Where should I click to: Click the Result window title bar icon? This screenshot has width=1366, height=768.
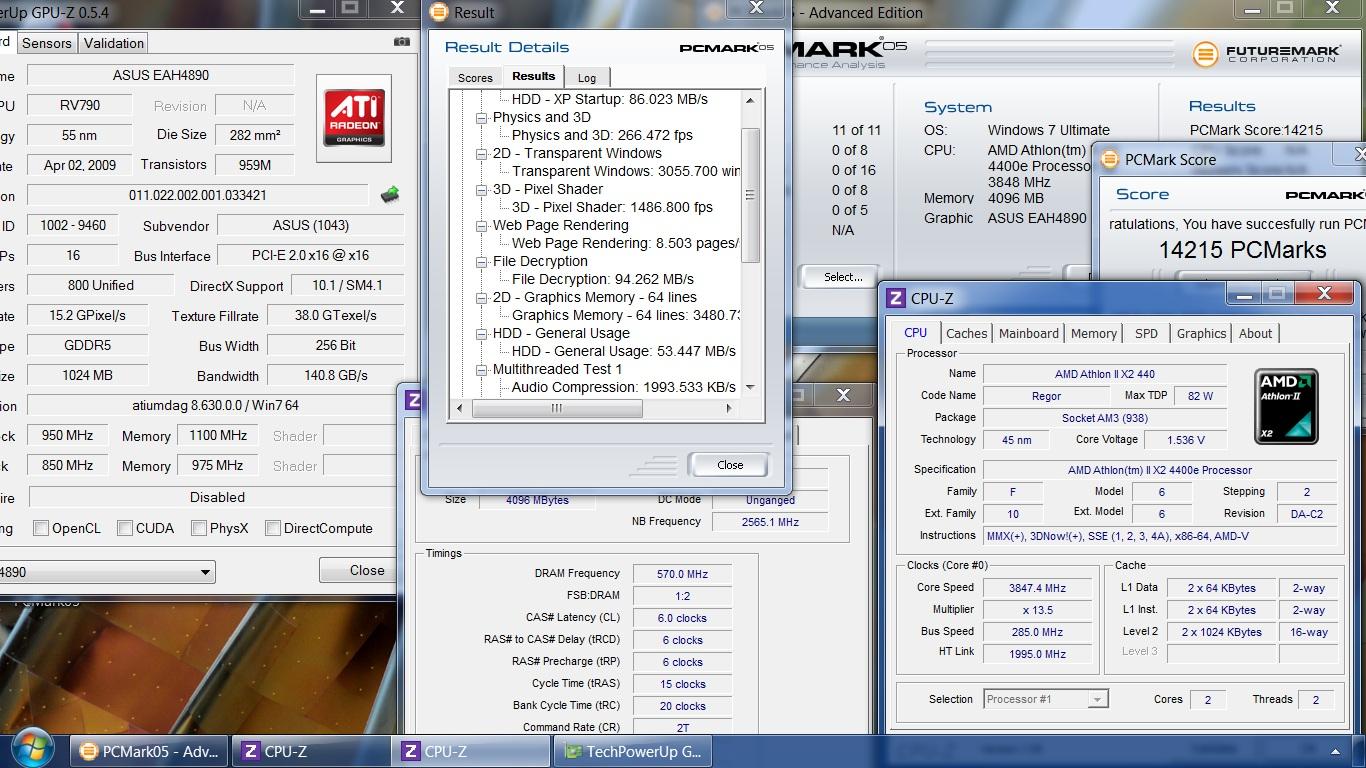coord(438,12)
